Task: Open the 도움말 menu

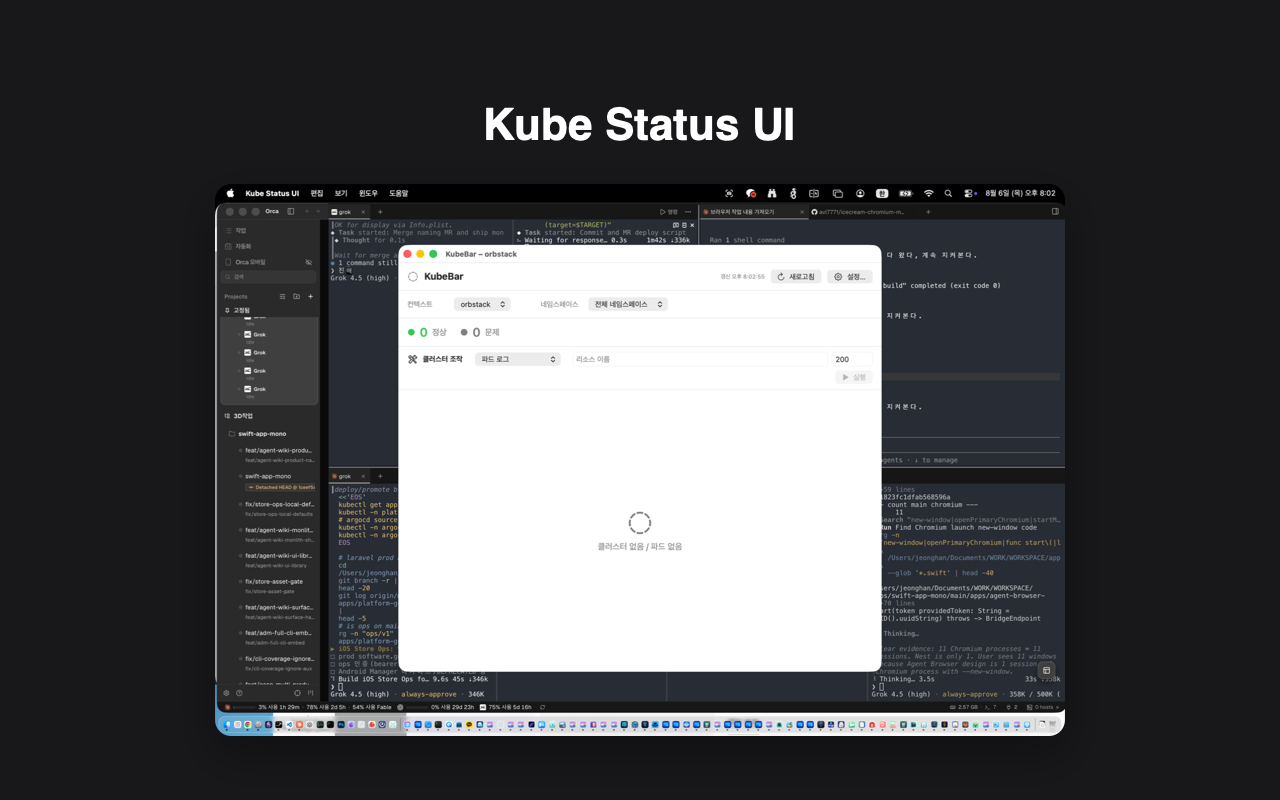Action: click(399, 193)
